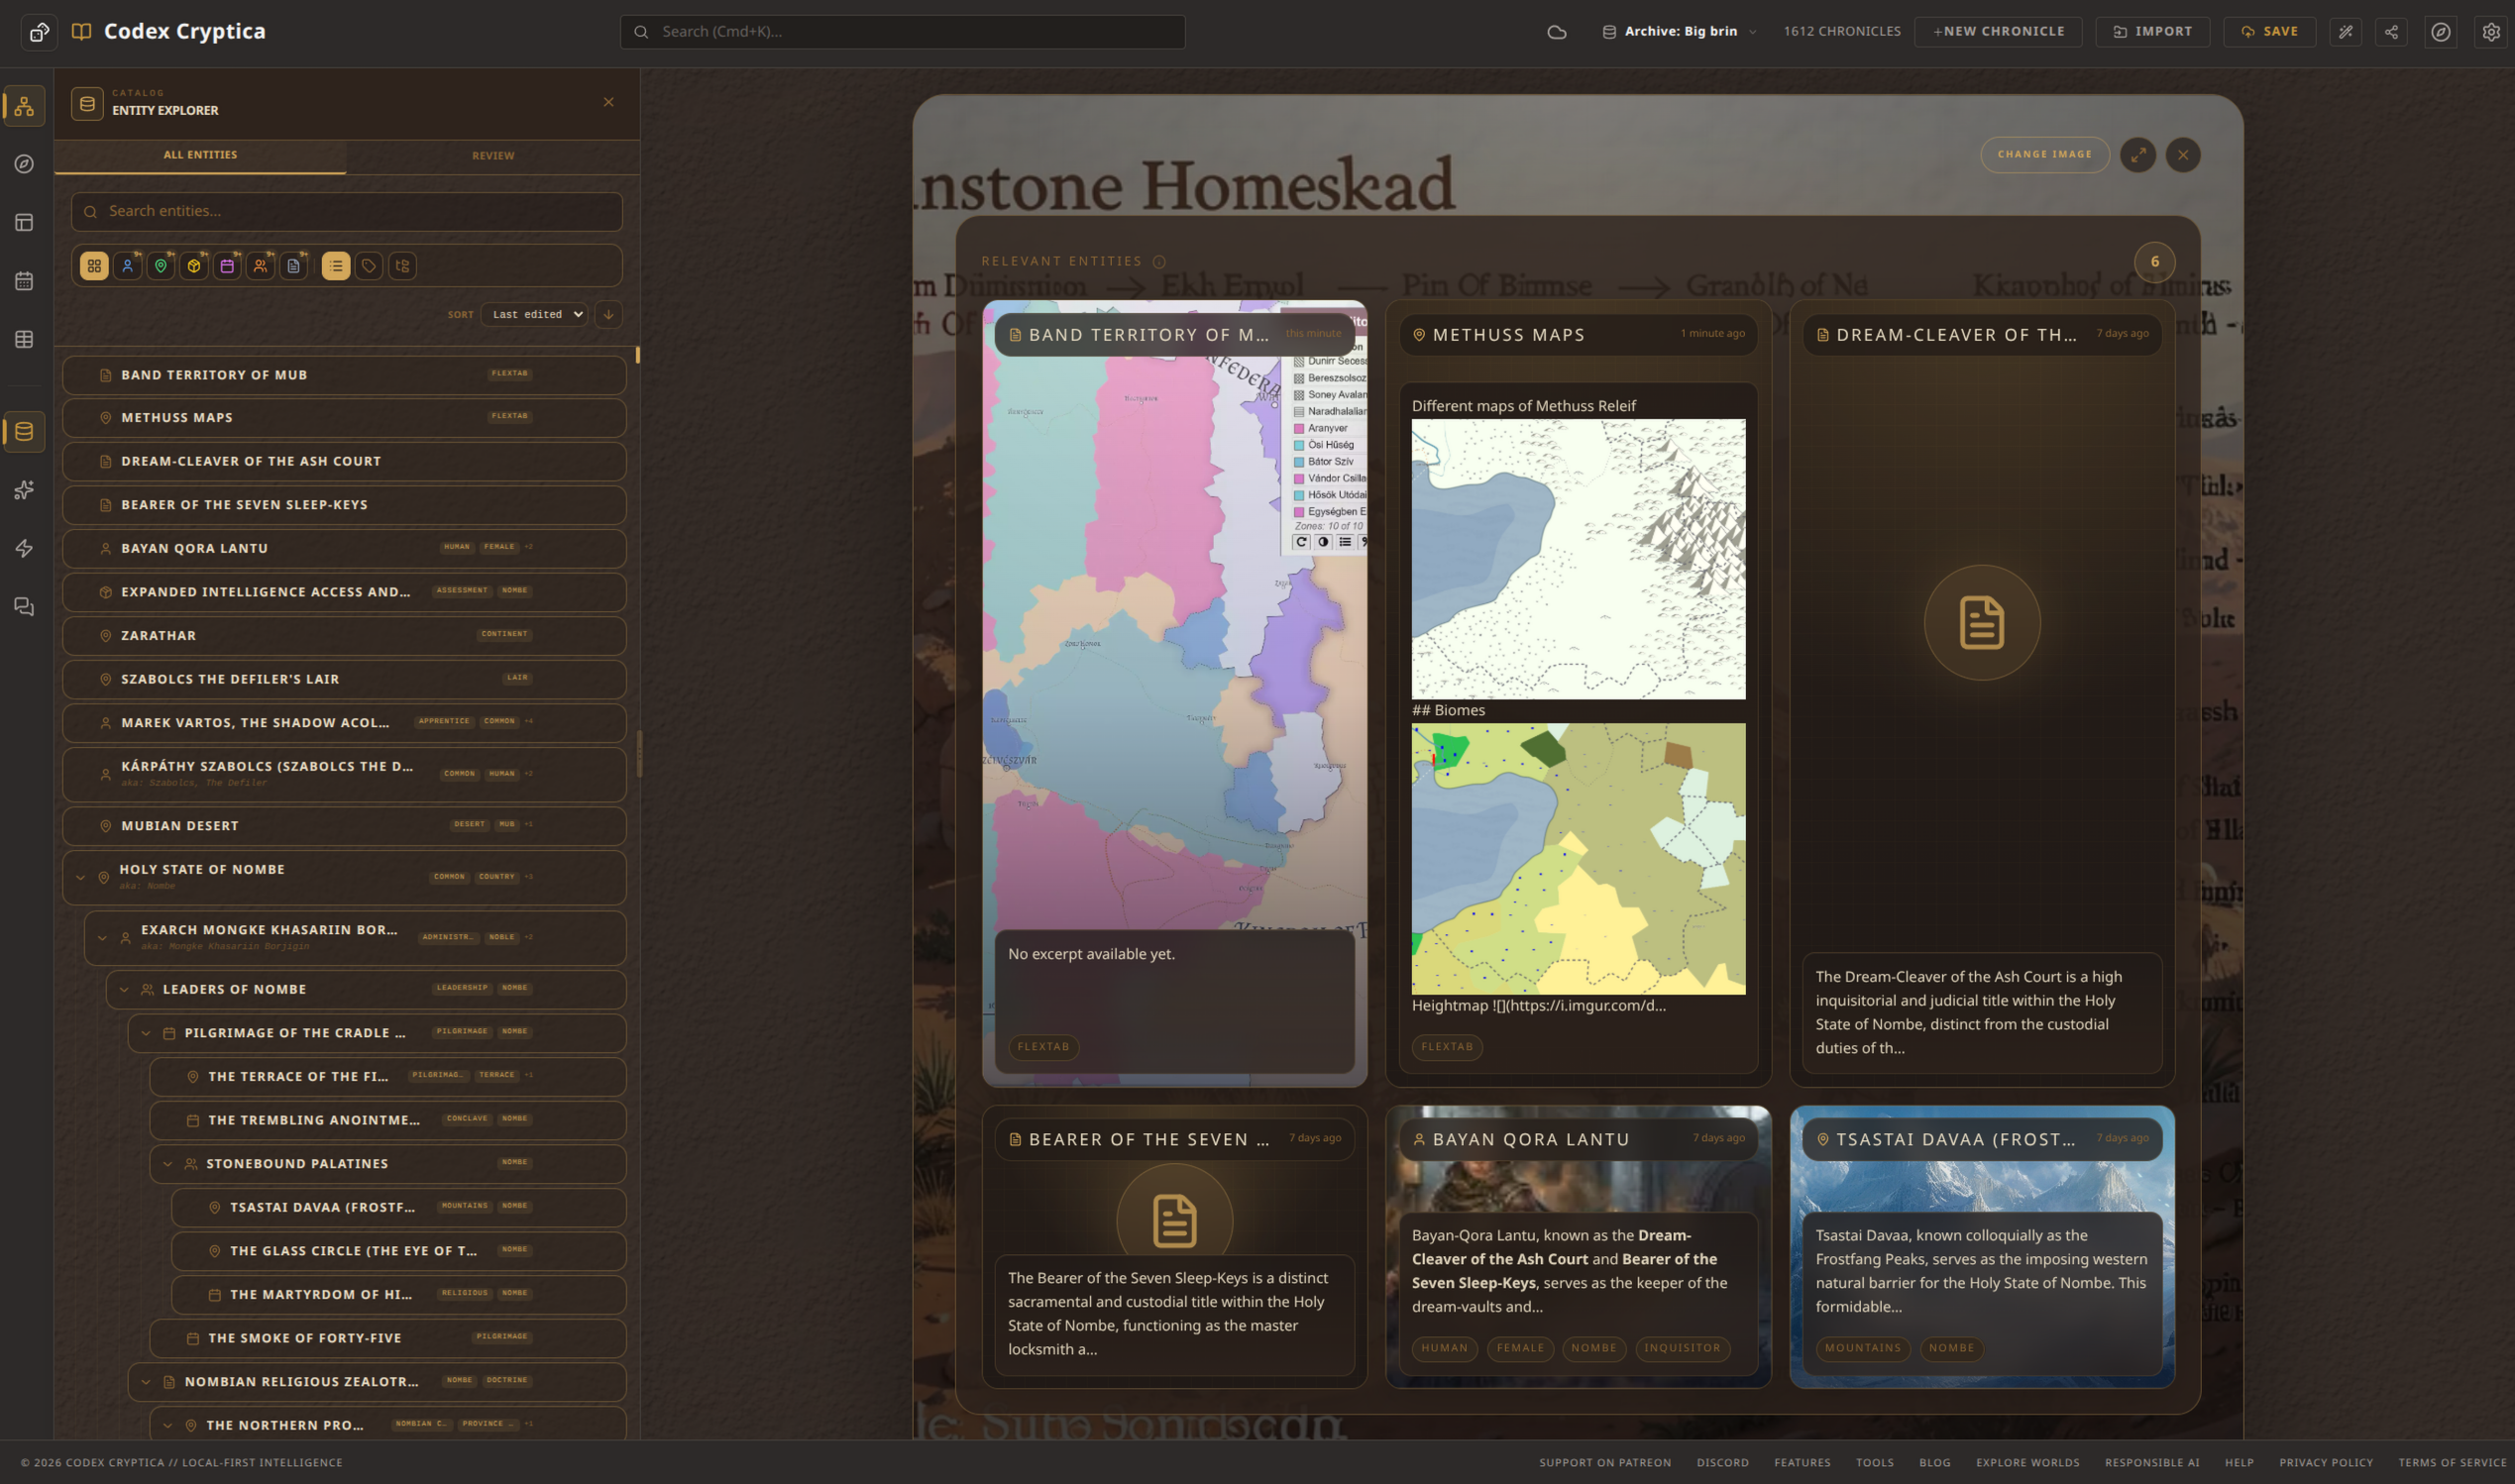
Task: Open the Biomes map thumbnail
Action: tap(1578, 859)
